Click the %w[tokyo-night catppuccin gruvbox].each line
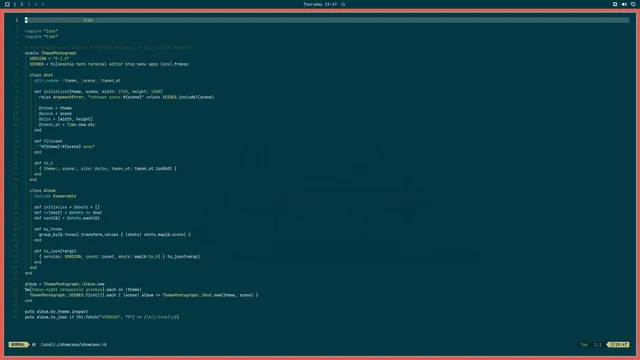Screen dimensions: 640x360 [83, 289]
